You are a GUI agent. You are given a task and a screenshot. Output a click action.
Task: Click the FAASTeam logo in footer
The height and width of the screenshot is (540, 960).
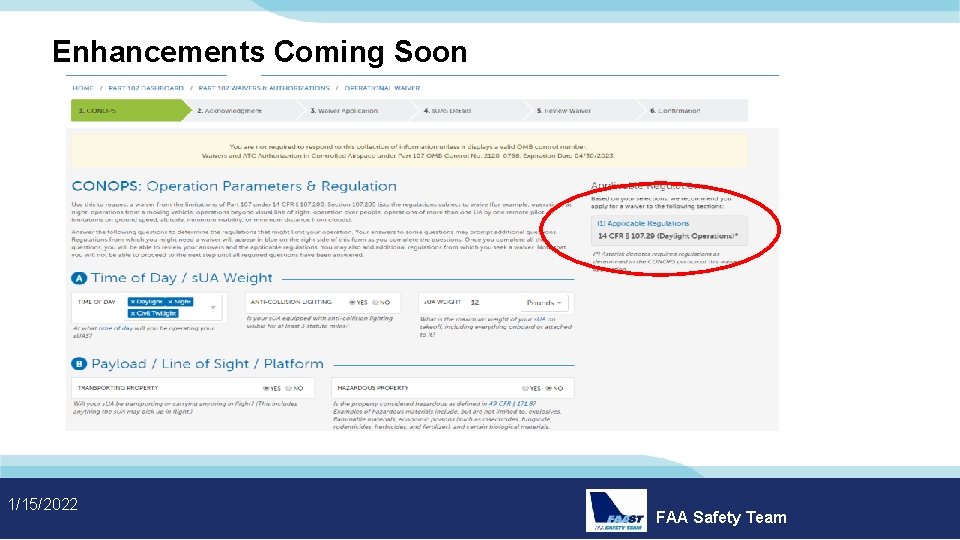pos(616,510)
